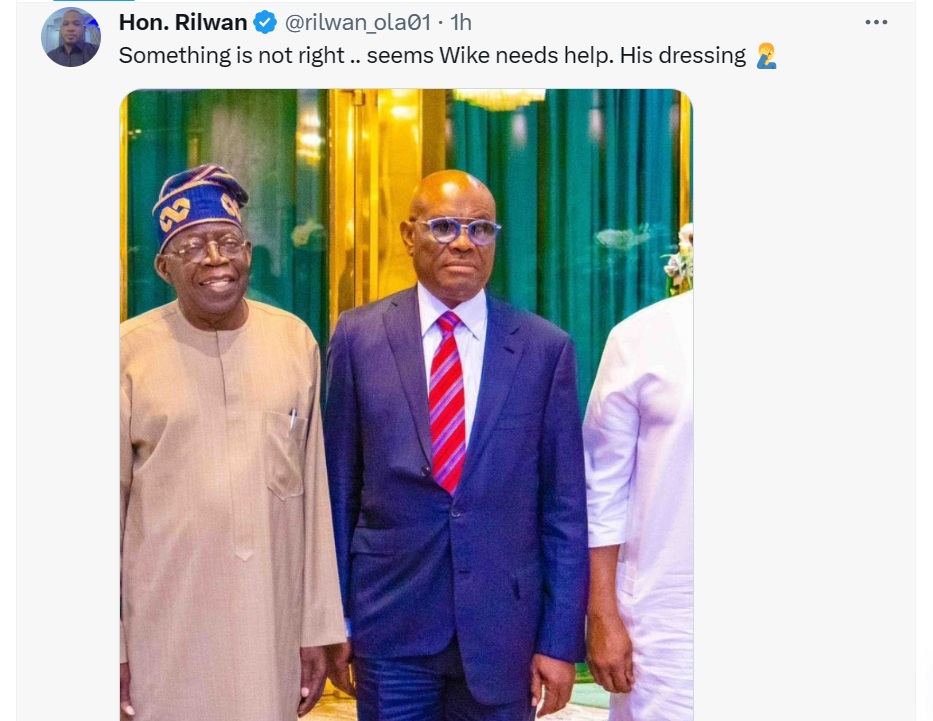Open the three-dot more options menu
The image size is (933, 721).
coord(876,22)
